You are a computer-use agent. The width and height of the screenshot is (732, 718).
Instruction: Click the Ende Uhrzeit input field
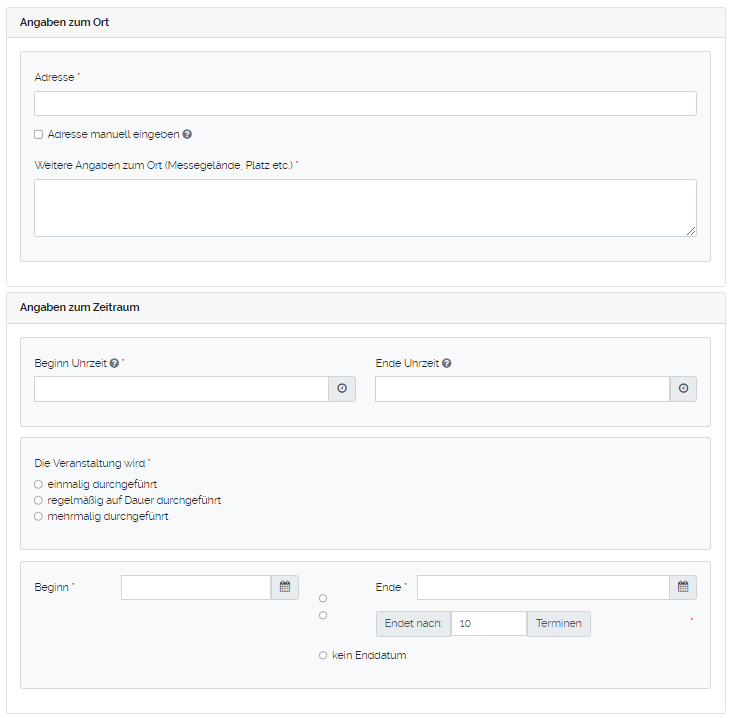click(522, 389)
